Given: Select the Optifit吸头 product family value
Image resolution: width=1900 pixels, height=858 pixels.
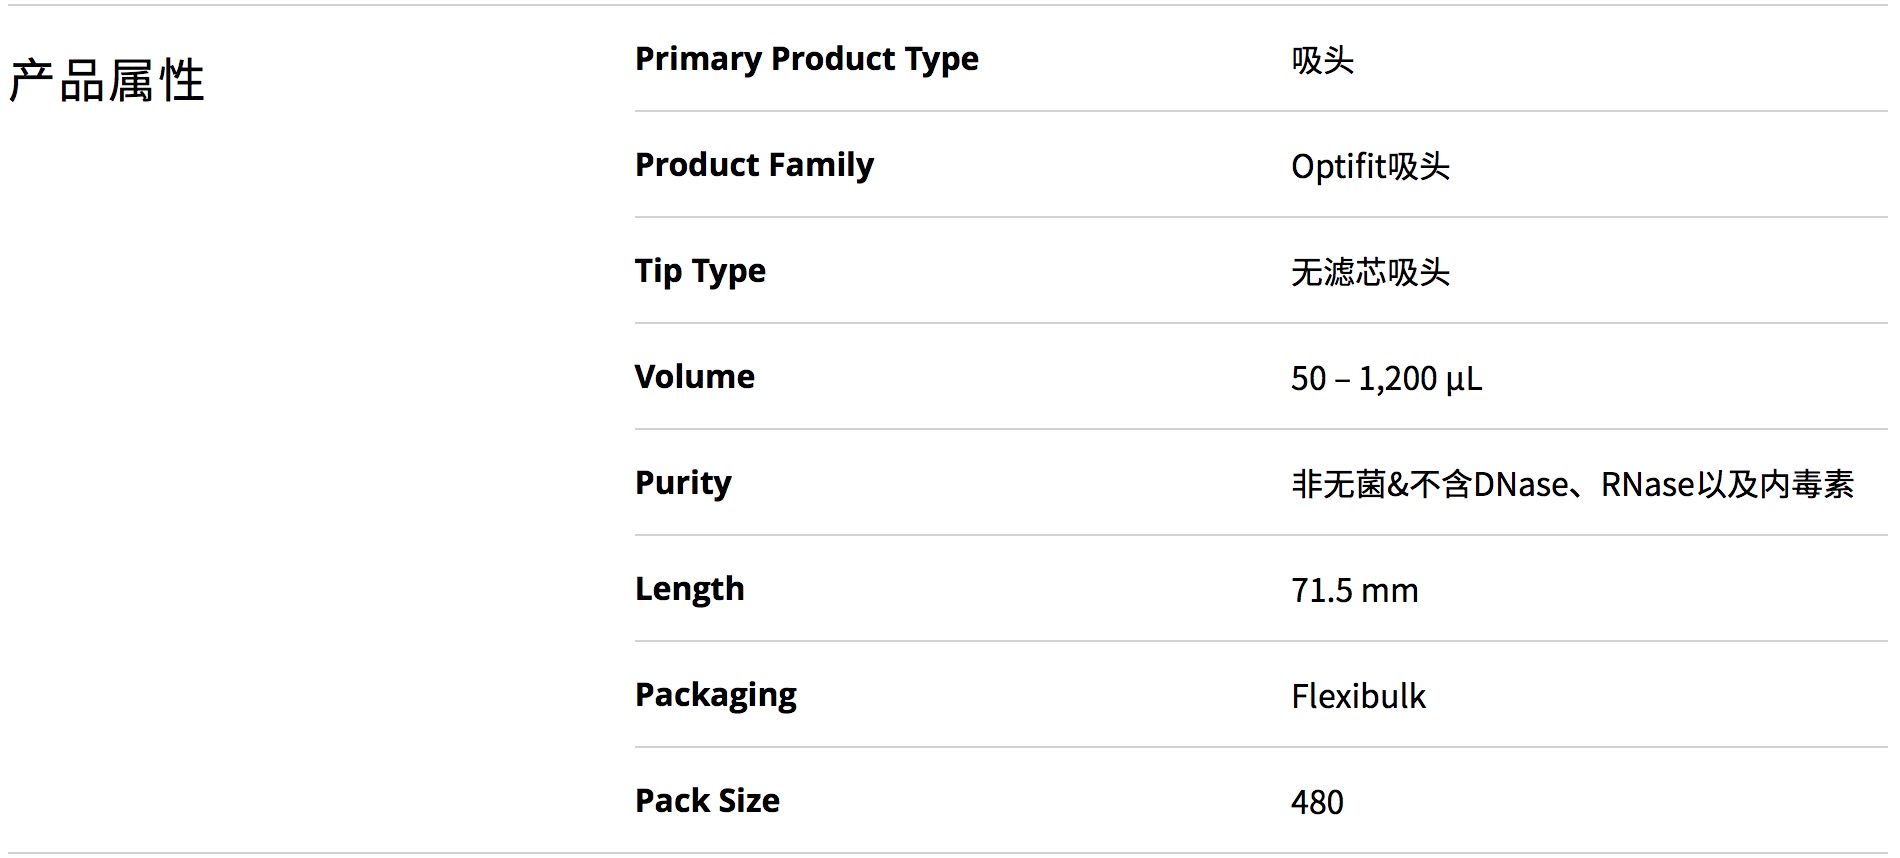Looking at the screenshot, I should coord(1370,166).
